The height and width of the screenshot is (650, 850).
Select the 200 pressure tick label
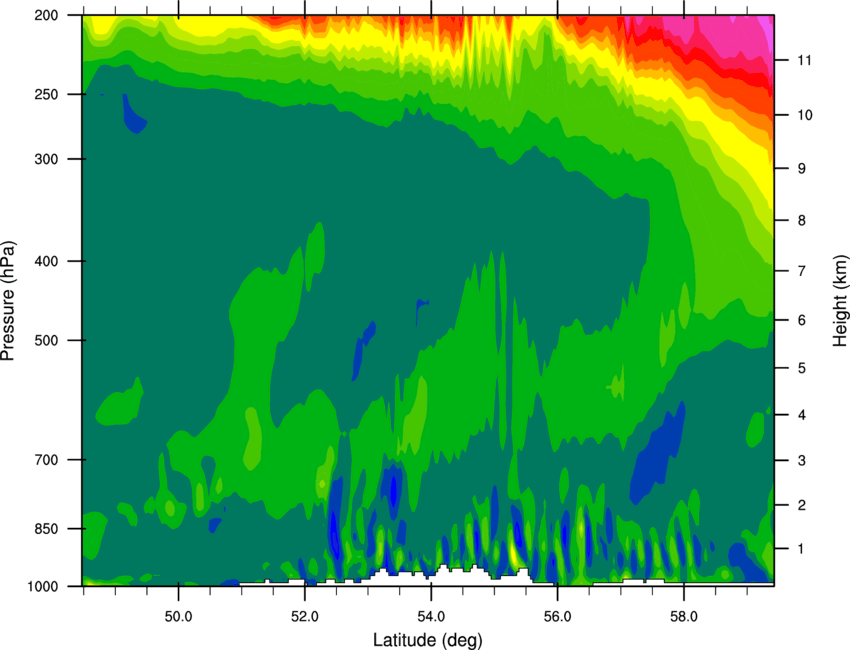(x=47, y=15)
